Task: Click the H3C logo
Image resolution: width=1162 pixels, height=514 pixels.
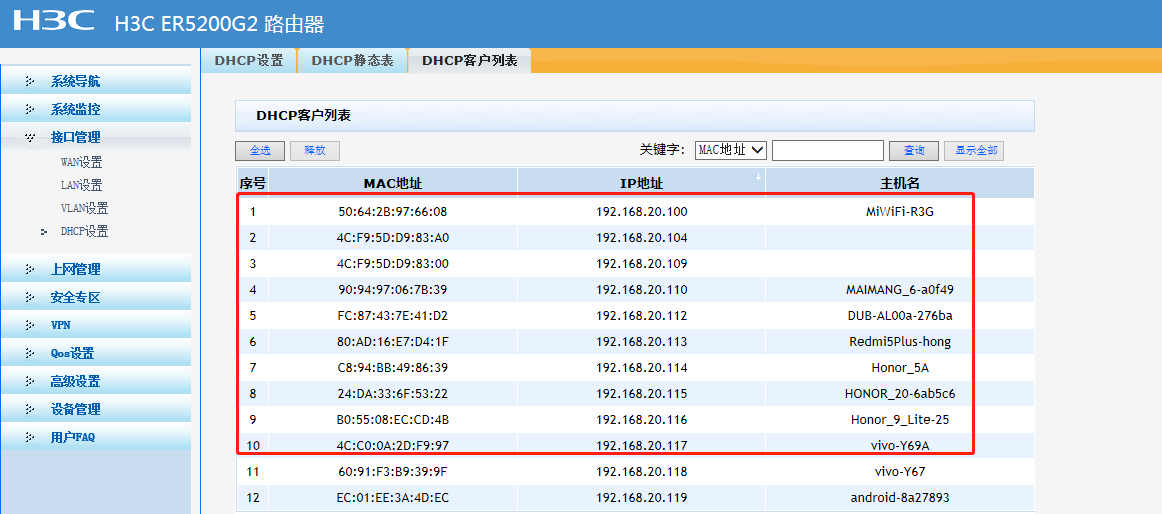Action: (54, 20)
